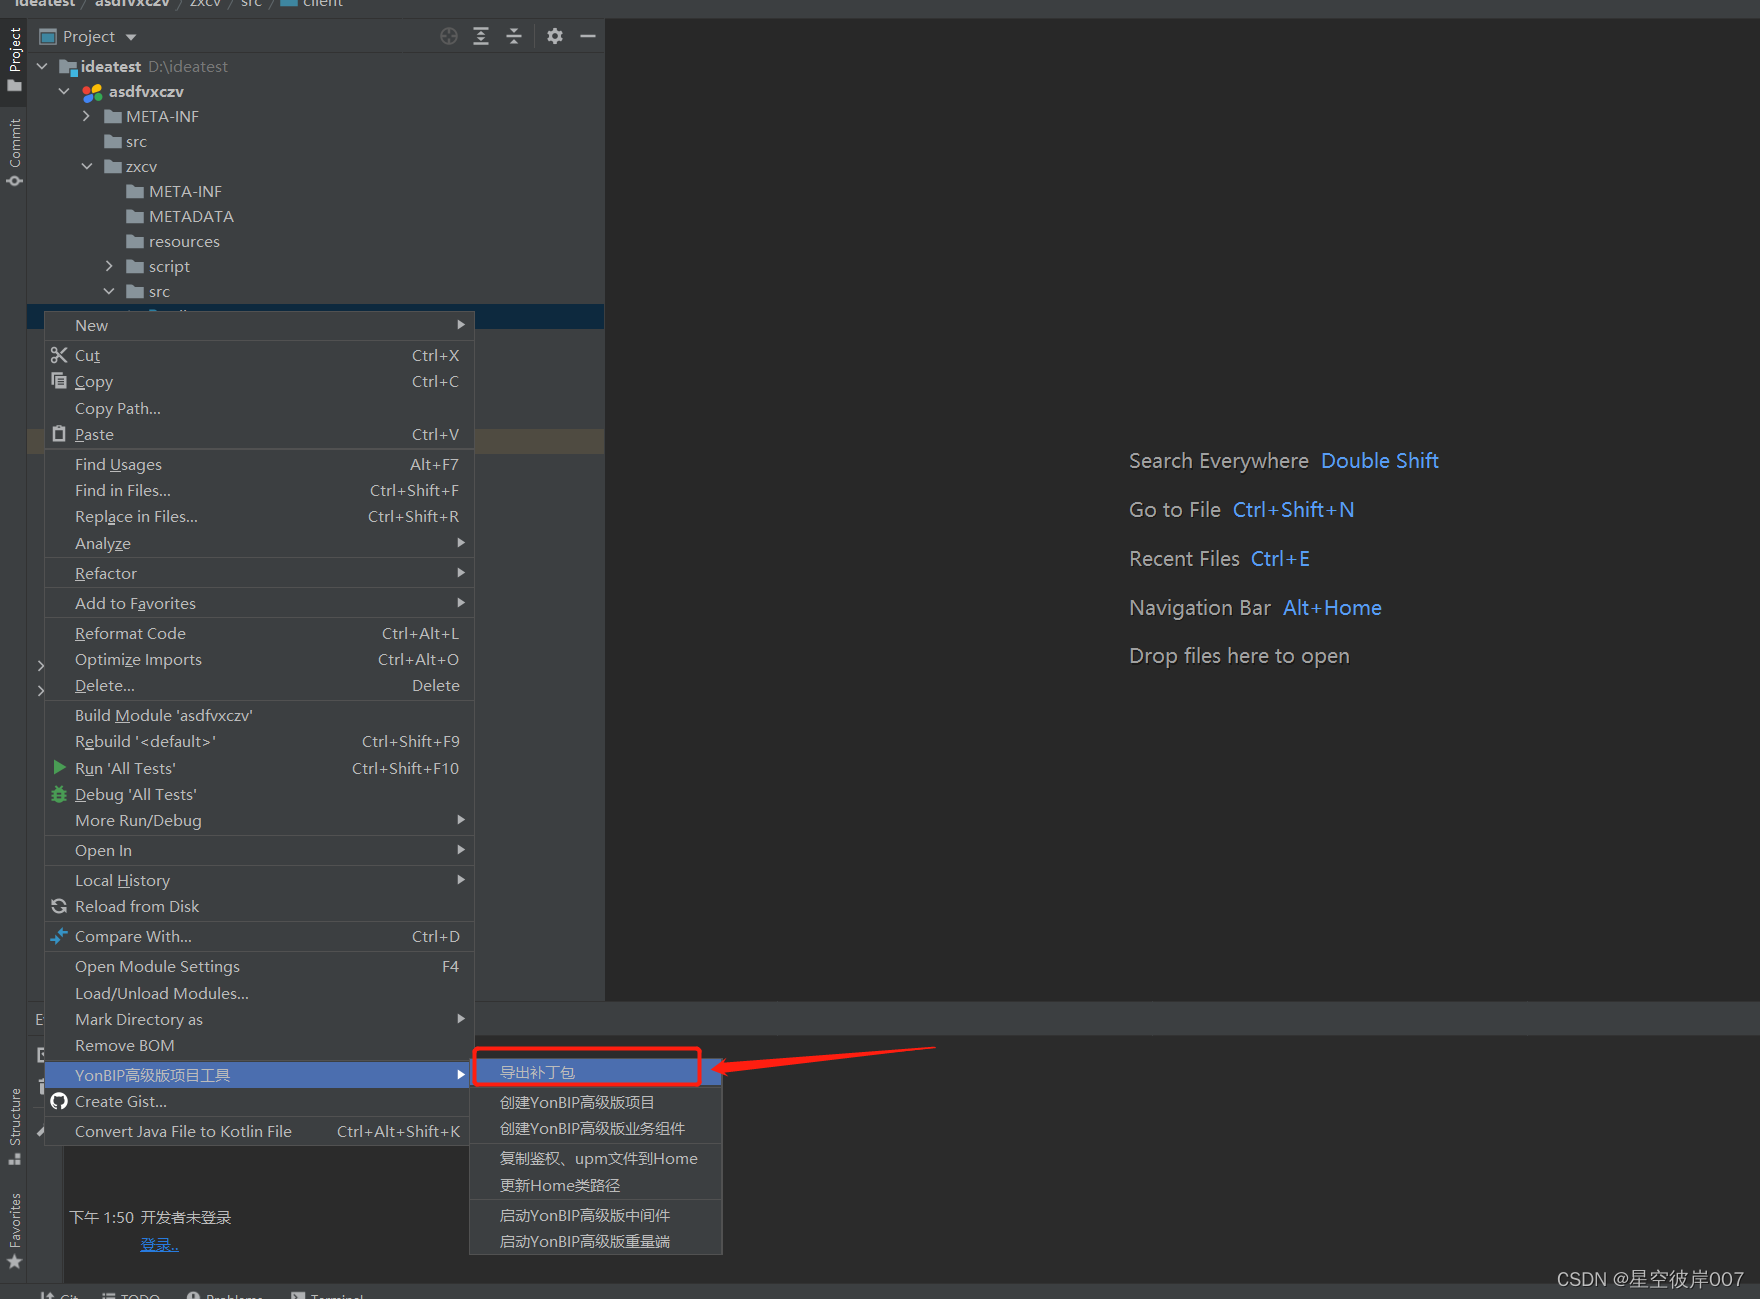1760x1299 pixels.
Task: Open the Analyze submenu
Action: tap(259, 543)
